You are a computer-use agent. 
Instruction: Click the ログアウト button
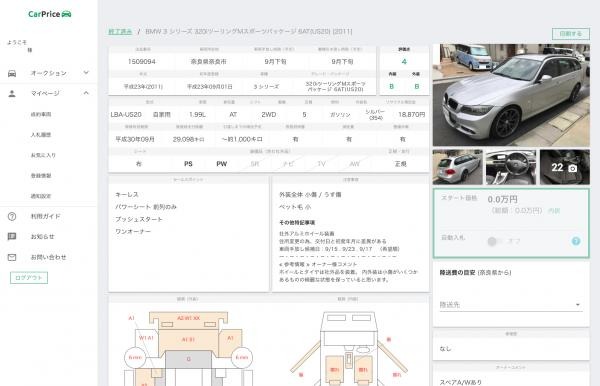(x=29, y=278)
